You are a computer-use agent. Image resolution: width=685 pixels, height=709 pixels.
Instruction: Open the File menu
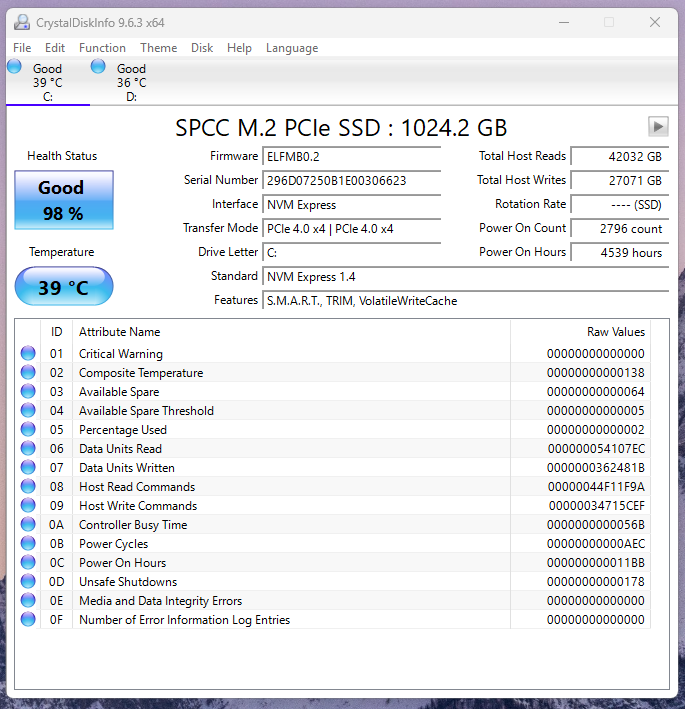[x=22, y=48]
